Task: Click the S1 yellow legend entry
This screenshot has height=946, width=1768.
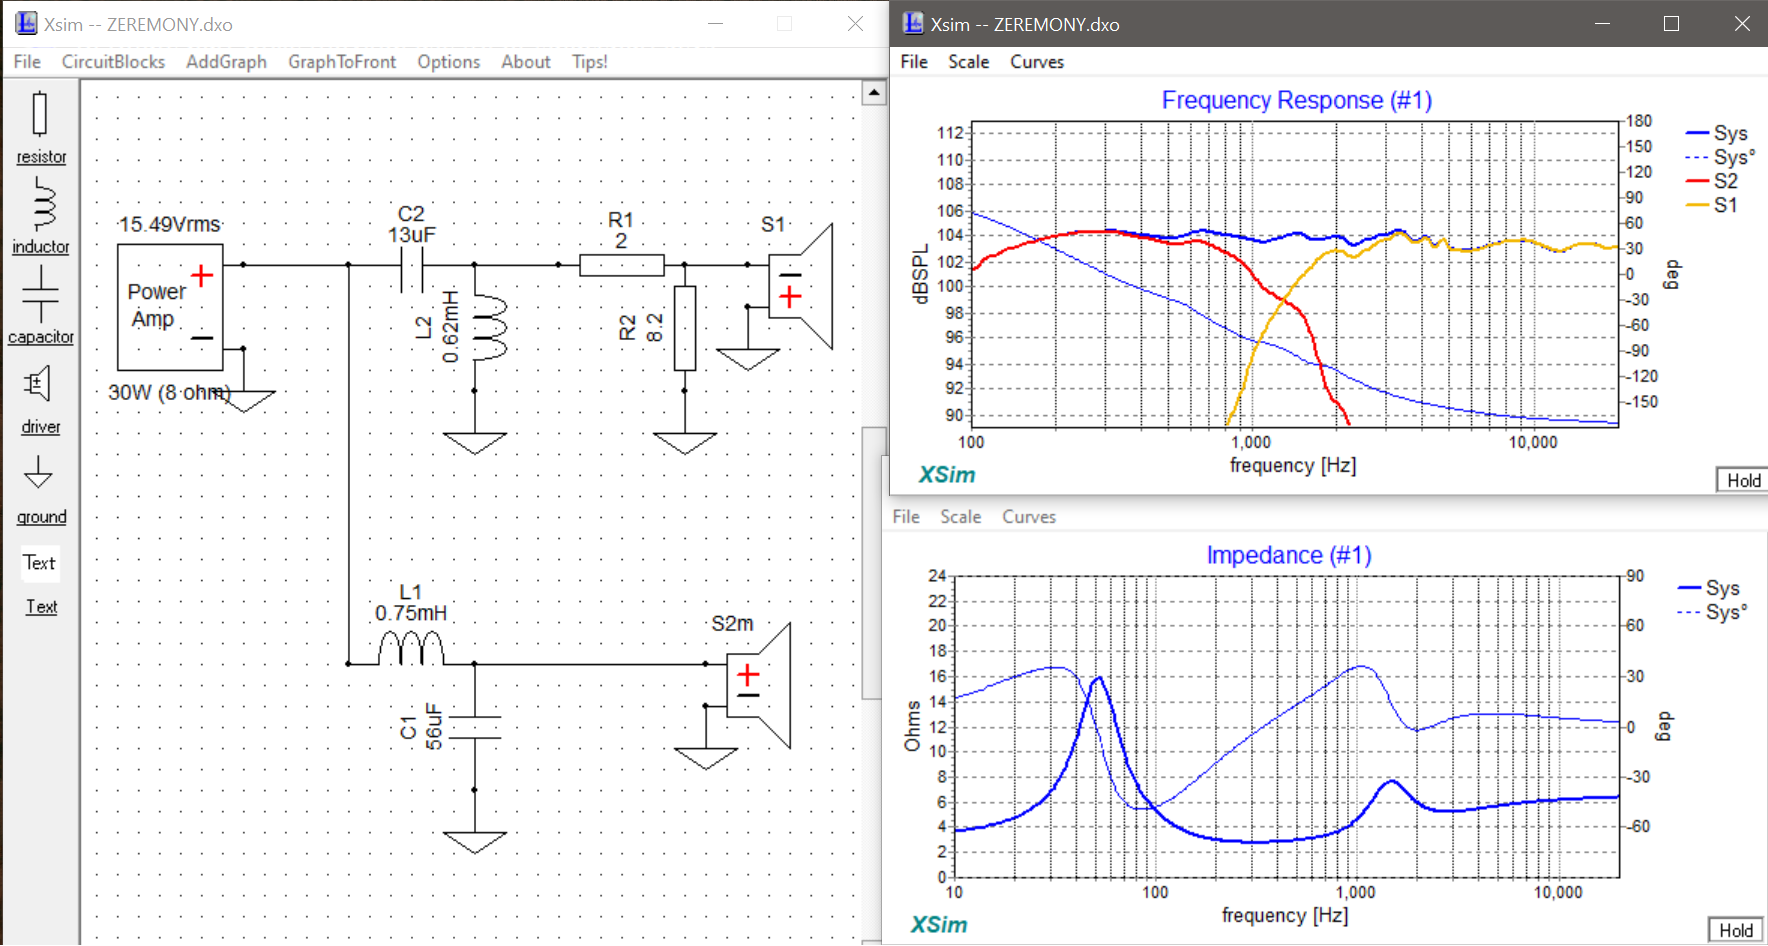Action: click(x=1712, y=205)
